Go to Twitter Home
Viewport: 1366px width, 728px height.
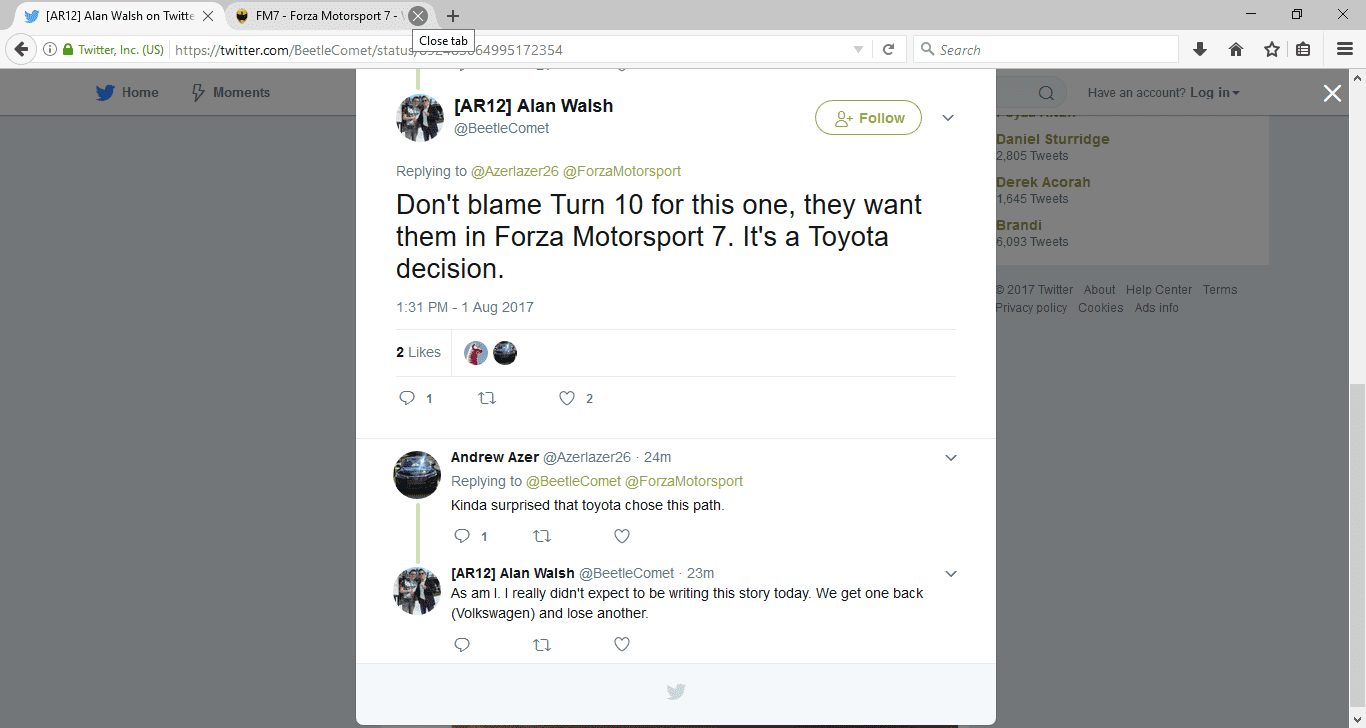click(x=127, y=92)
